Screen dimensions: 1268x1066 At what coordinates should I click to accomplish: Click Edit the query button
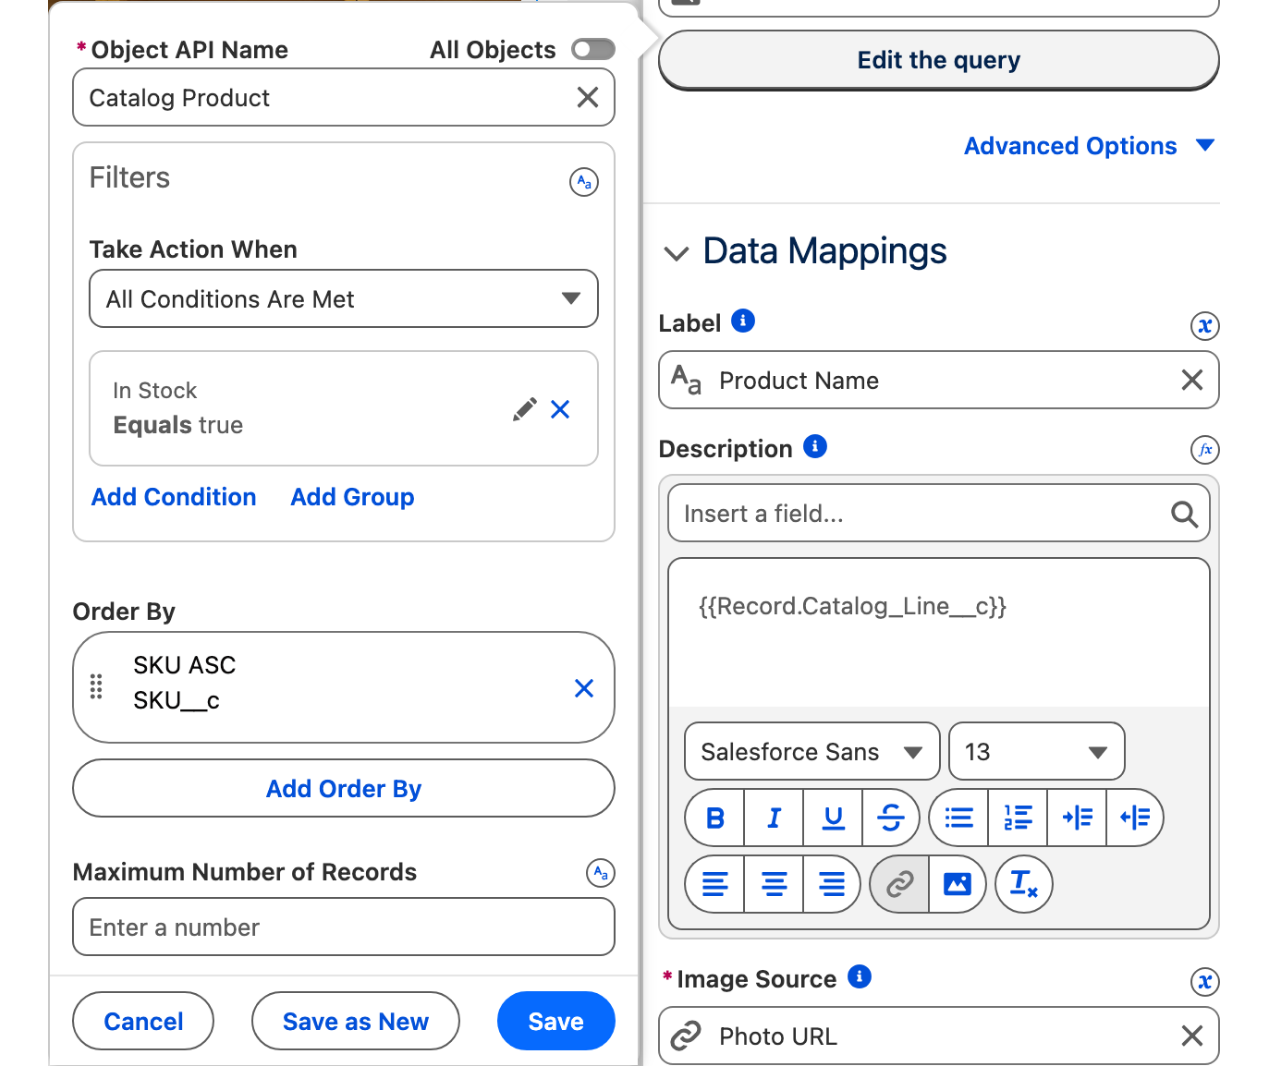[x=939, y=60]
